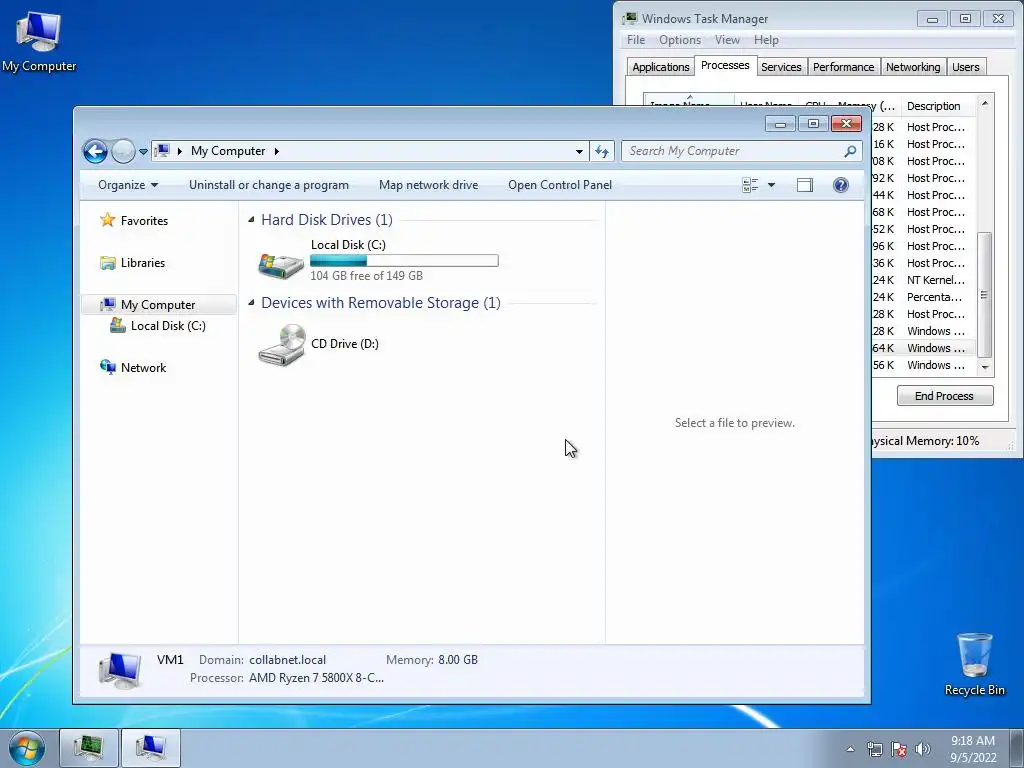The height and width of the screenshot is (768, 1024).
Task: Click the Refresh button beside address bar
Action: [x=601, y=152]
